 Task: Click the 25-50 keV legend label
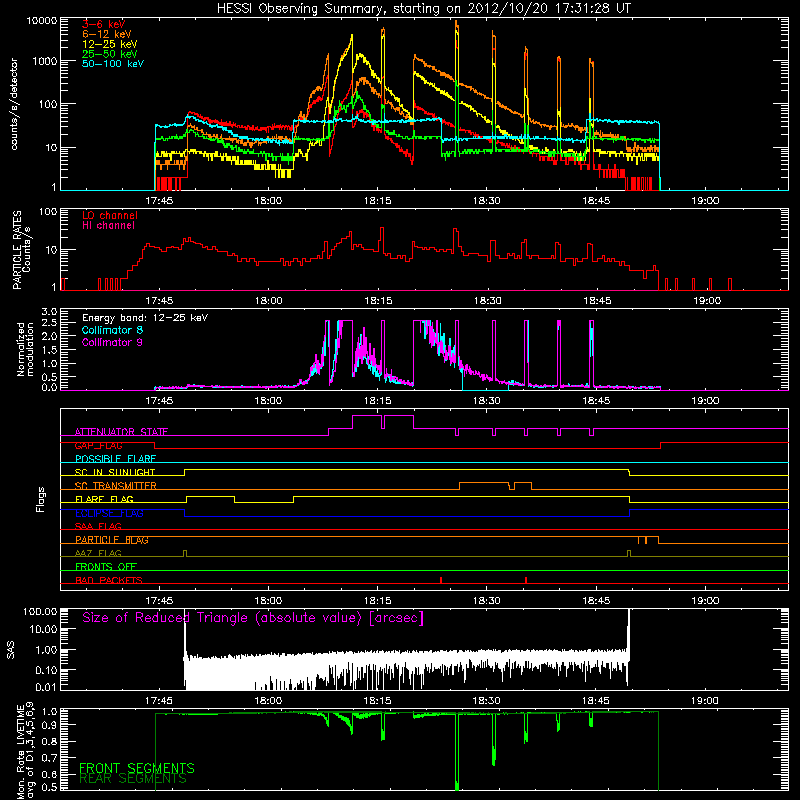coord(109,54)
